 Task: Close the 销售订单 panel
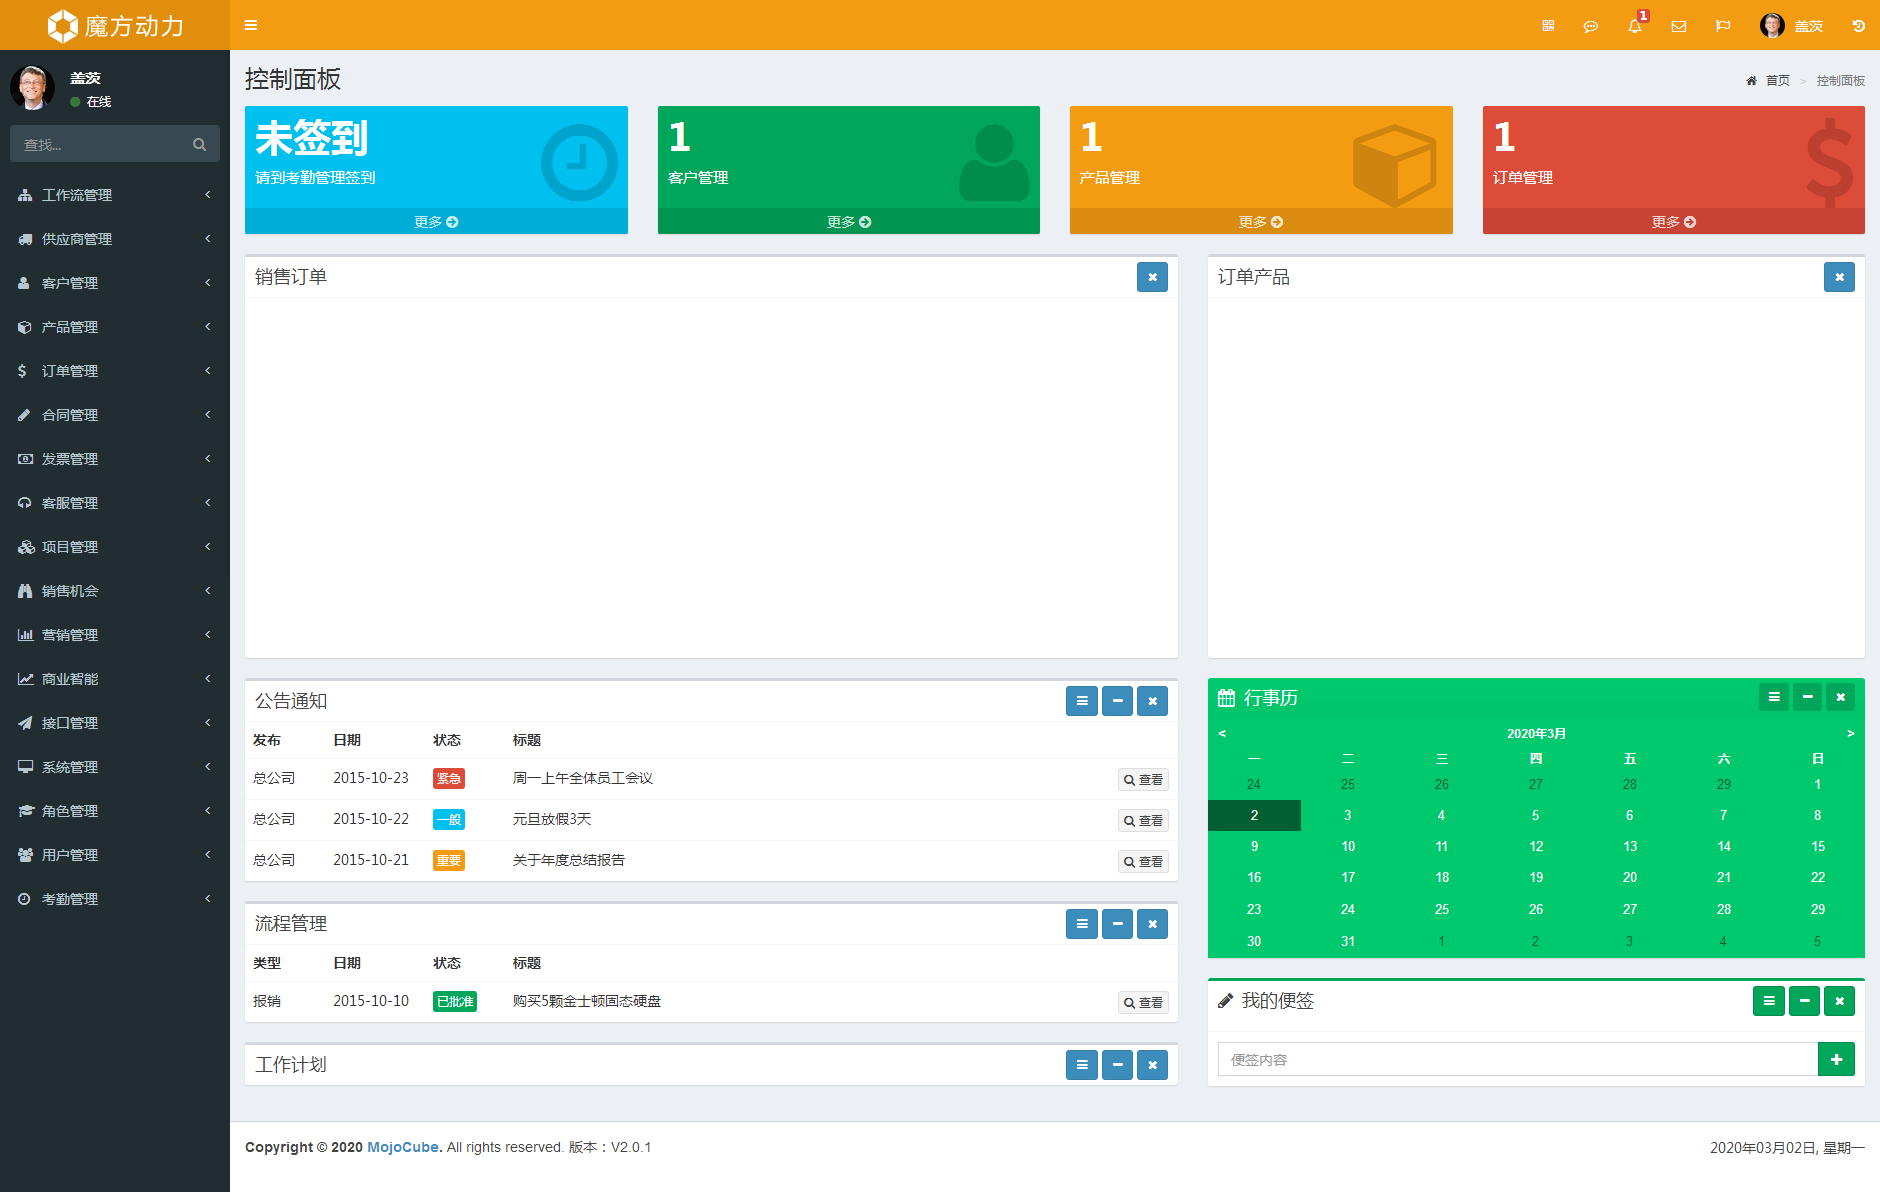(x=1152, y=277)
